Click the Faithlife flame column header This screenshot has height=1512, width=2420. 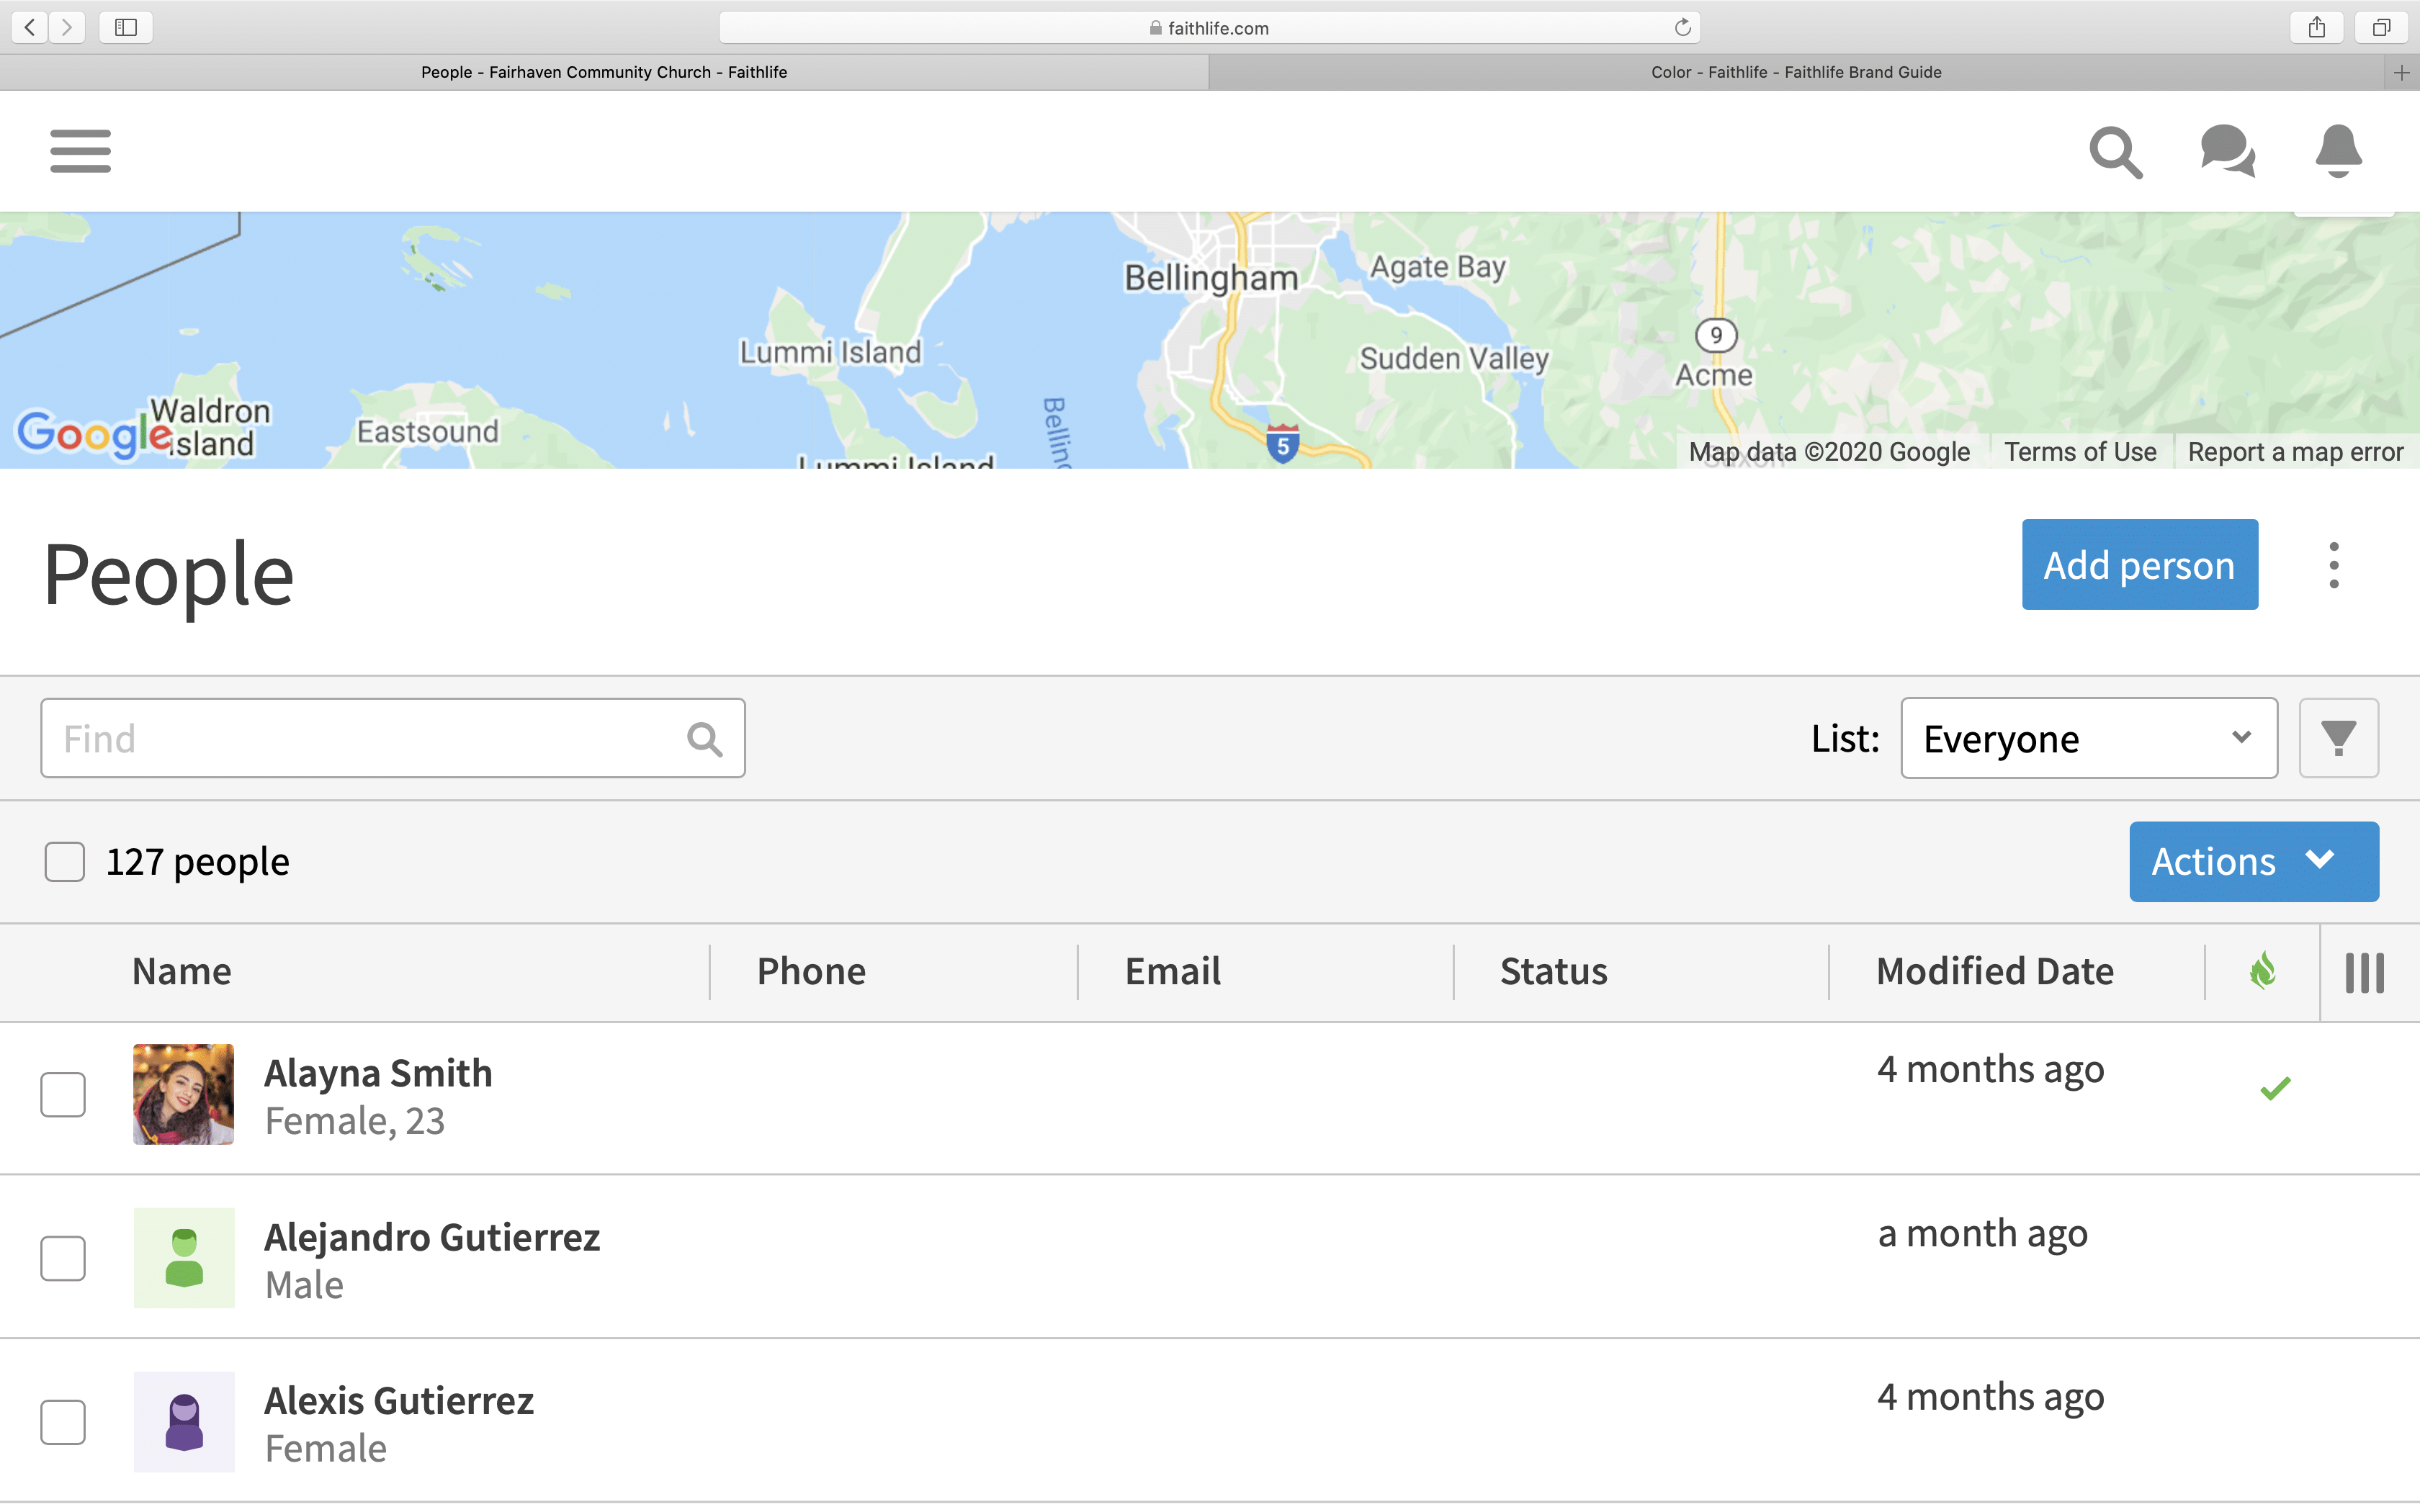click(x=2262, y=971)
